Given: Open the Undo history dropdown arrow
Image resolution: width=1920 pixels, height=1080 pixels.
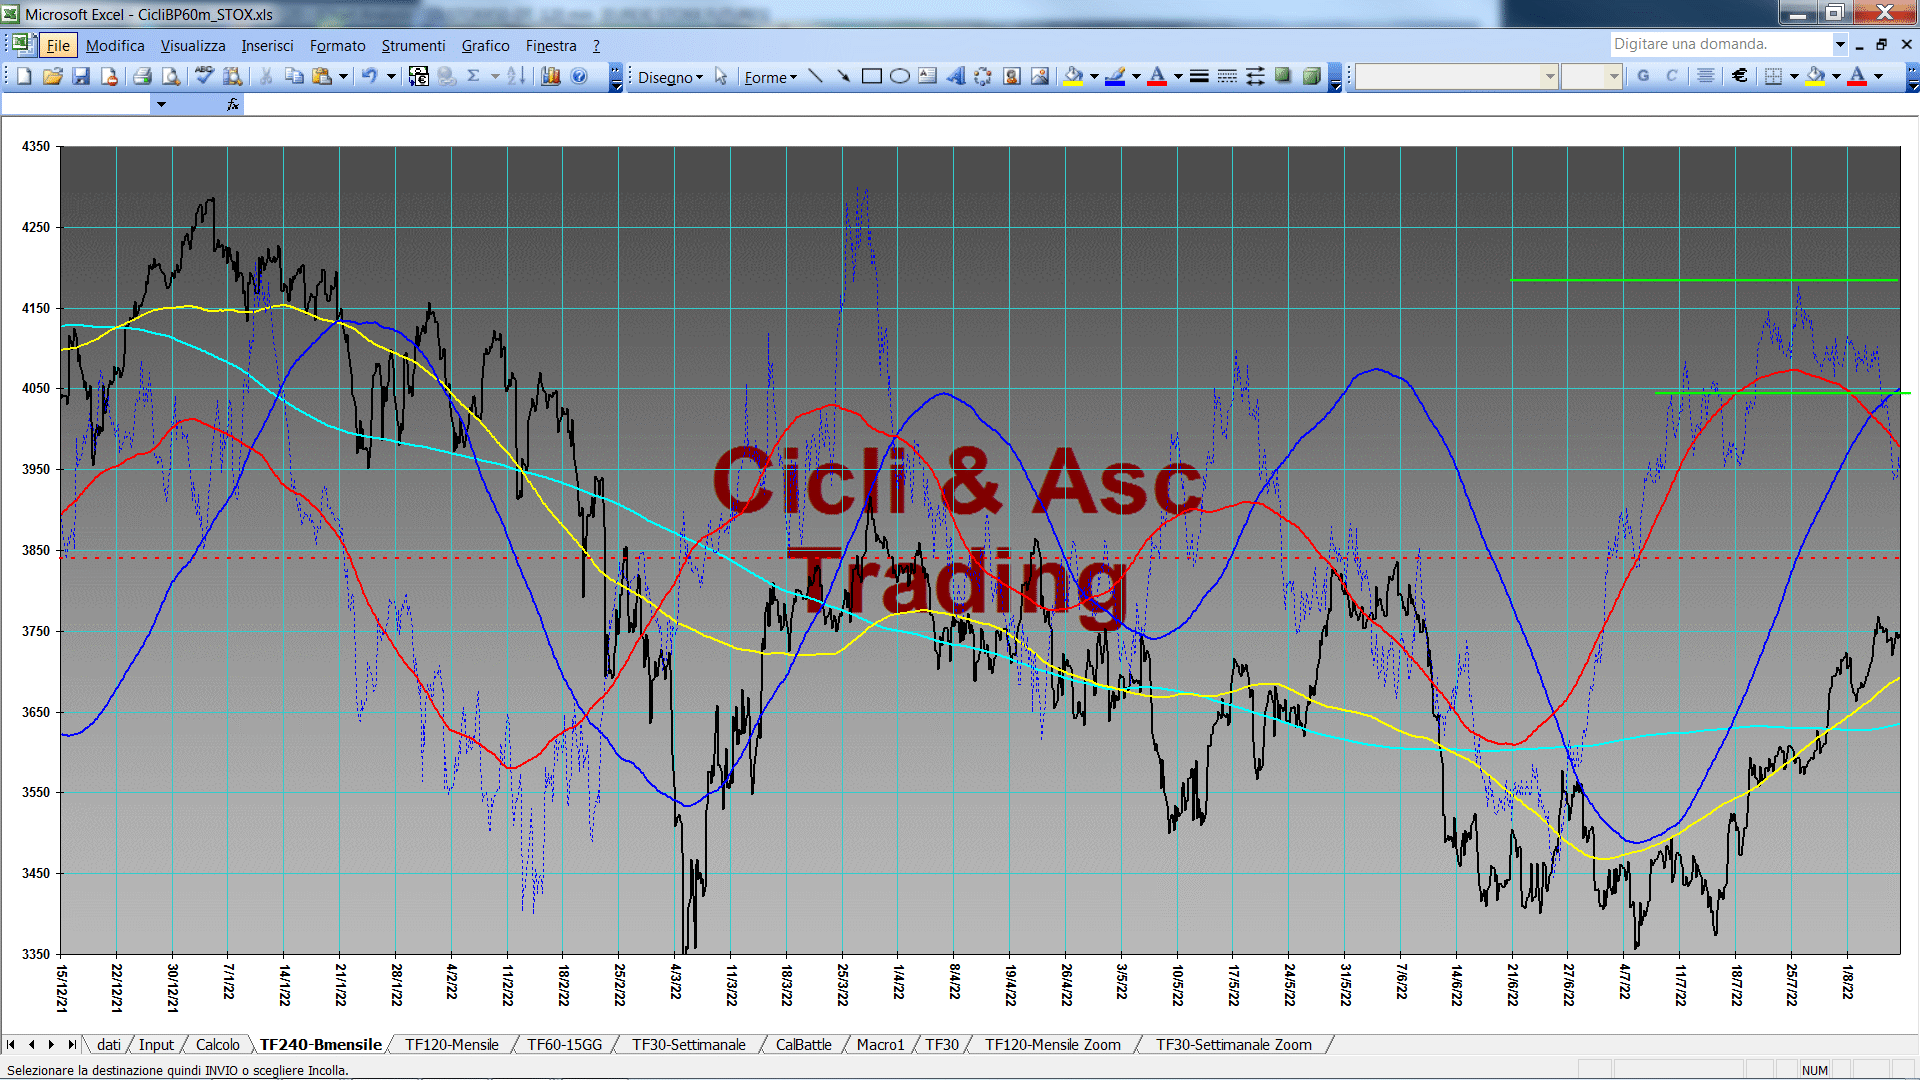Looking at the screenshot, I should point(391,77).
